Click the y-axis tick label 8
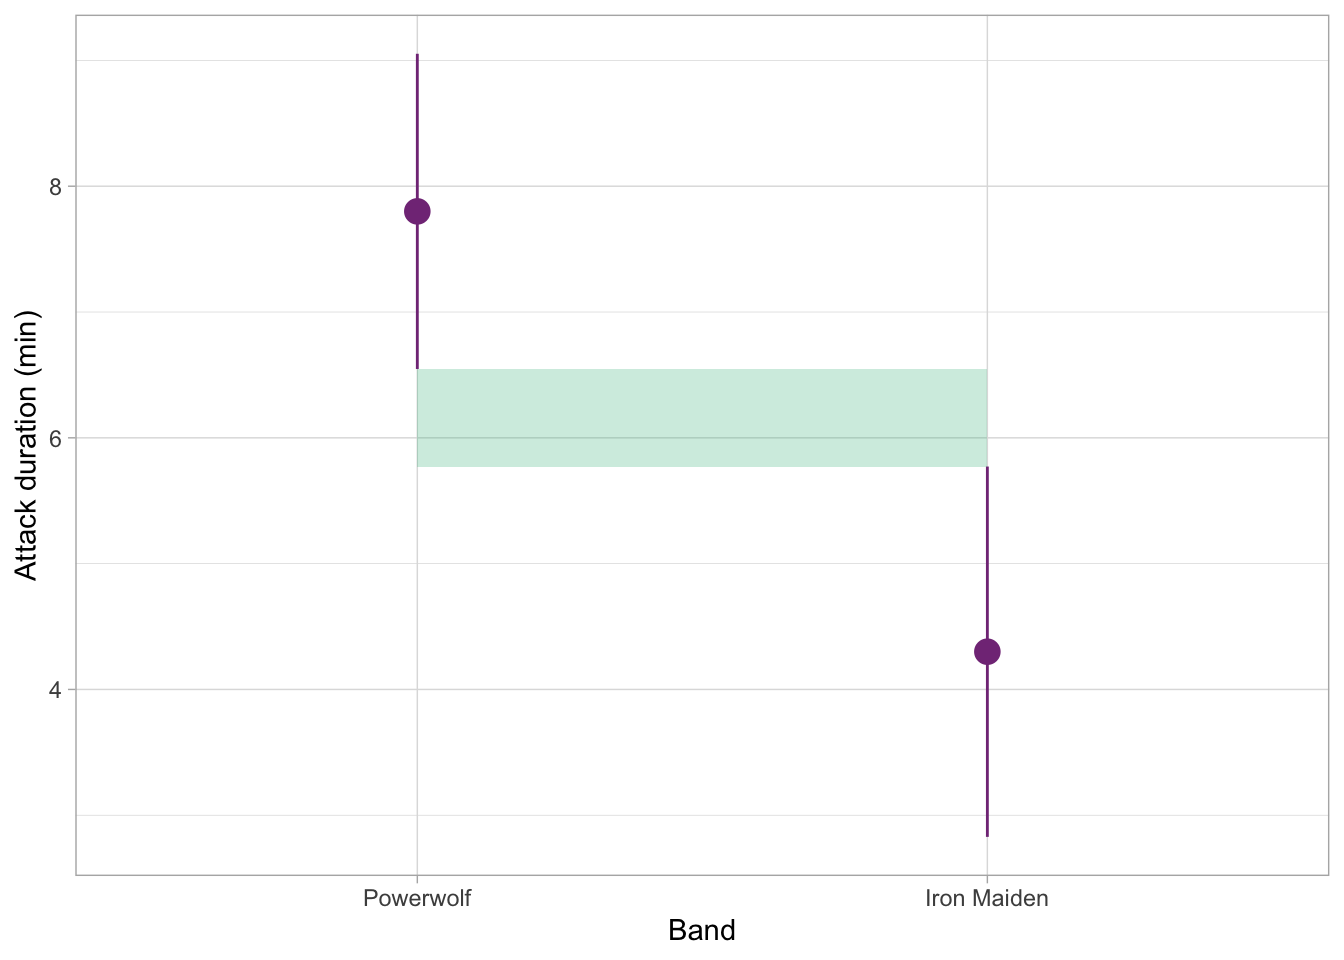The image size is (1344, 960). tap(55, 187)
